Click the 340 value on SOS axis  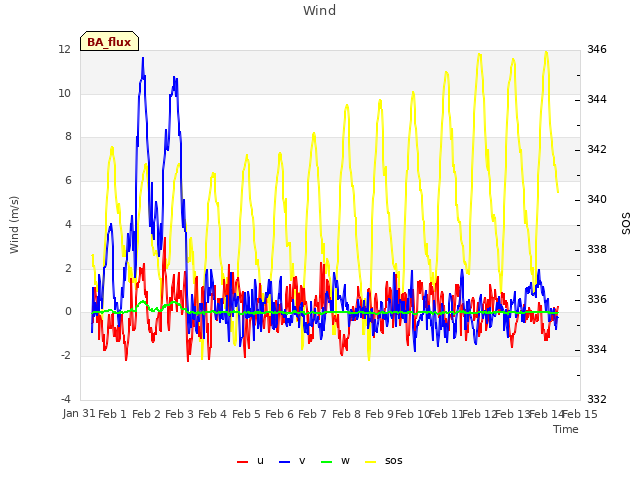[597, 199]
